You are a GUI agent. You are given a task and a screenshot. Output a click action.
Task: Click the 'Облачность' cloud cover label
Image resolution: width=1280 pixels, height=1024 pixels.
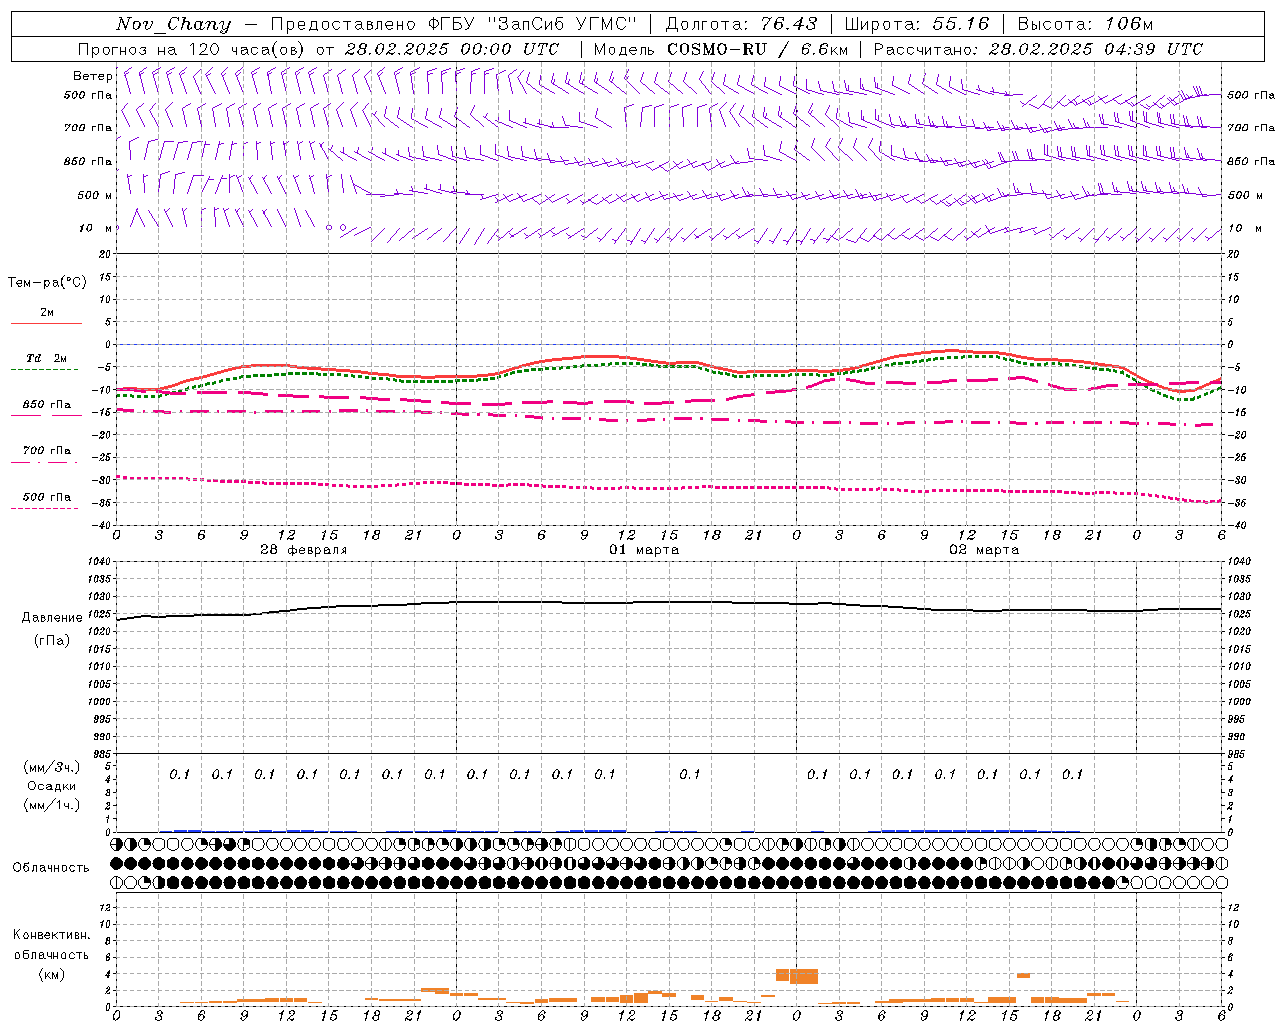click(51, 868)
